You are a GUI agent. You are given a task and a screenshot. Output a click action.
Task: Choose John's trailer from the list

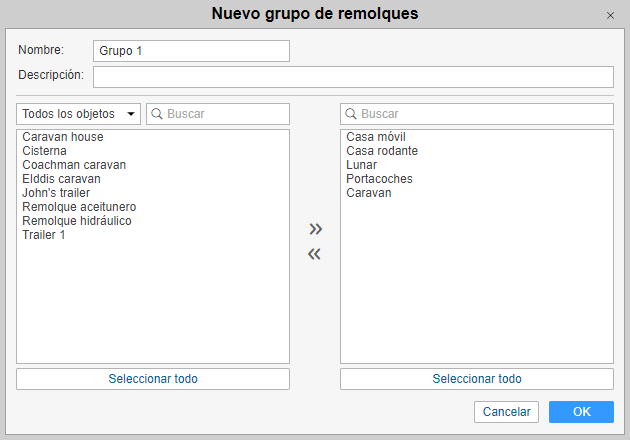(56, 193)
